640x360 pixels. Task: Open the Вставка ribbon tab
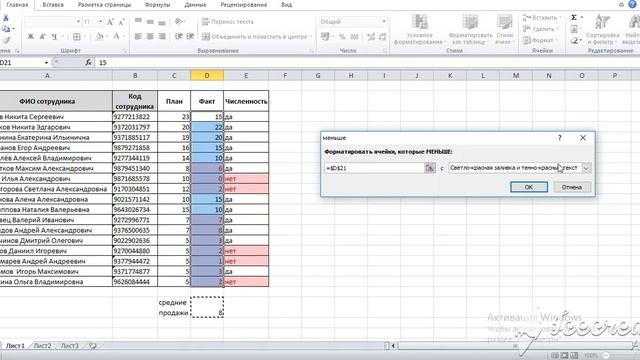click(53, 5)
